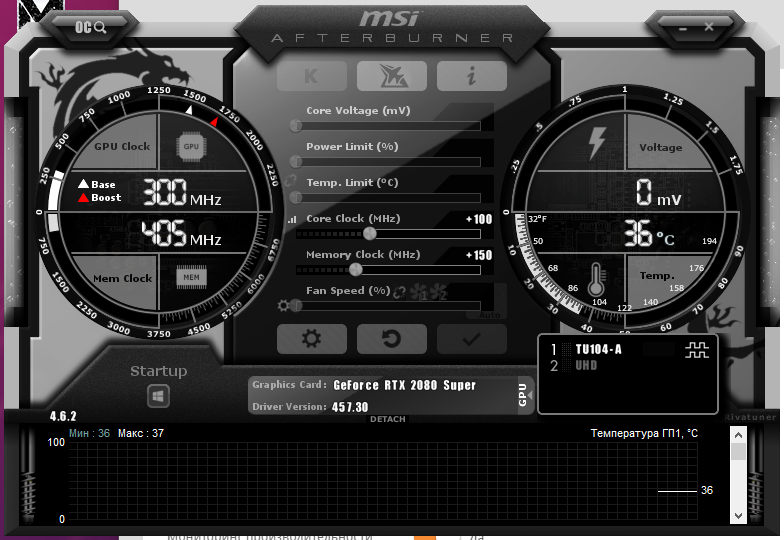The width and height of the screenshot is (784, 540).
Task: Select fan 2 icon
Action: pyautogui.click(x=438, y=292)
